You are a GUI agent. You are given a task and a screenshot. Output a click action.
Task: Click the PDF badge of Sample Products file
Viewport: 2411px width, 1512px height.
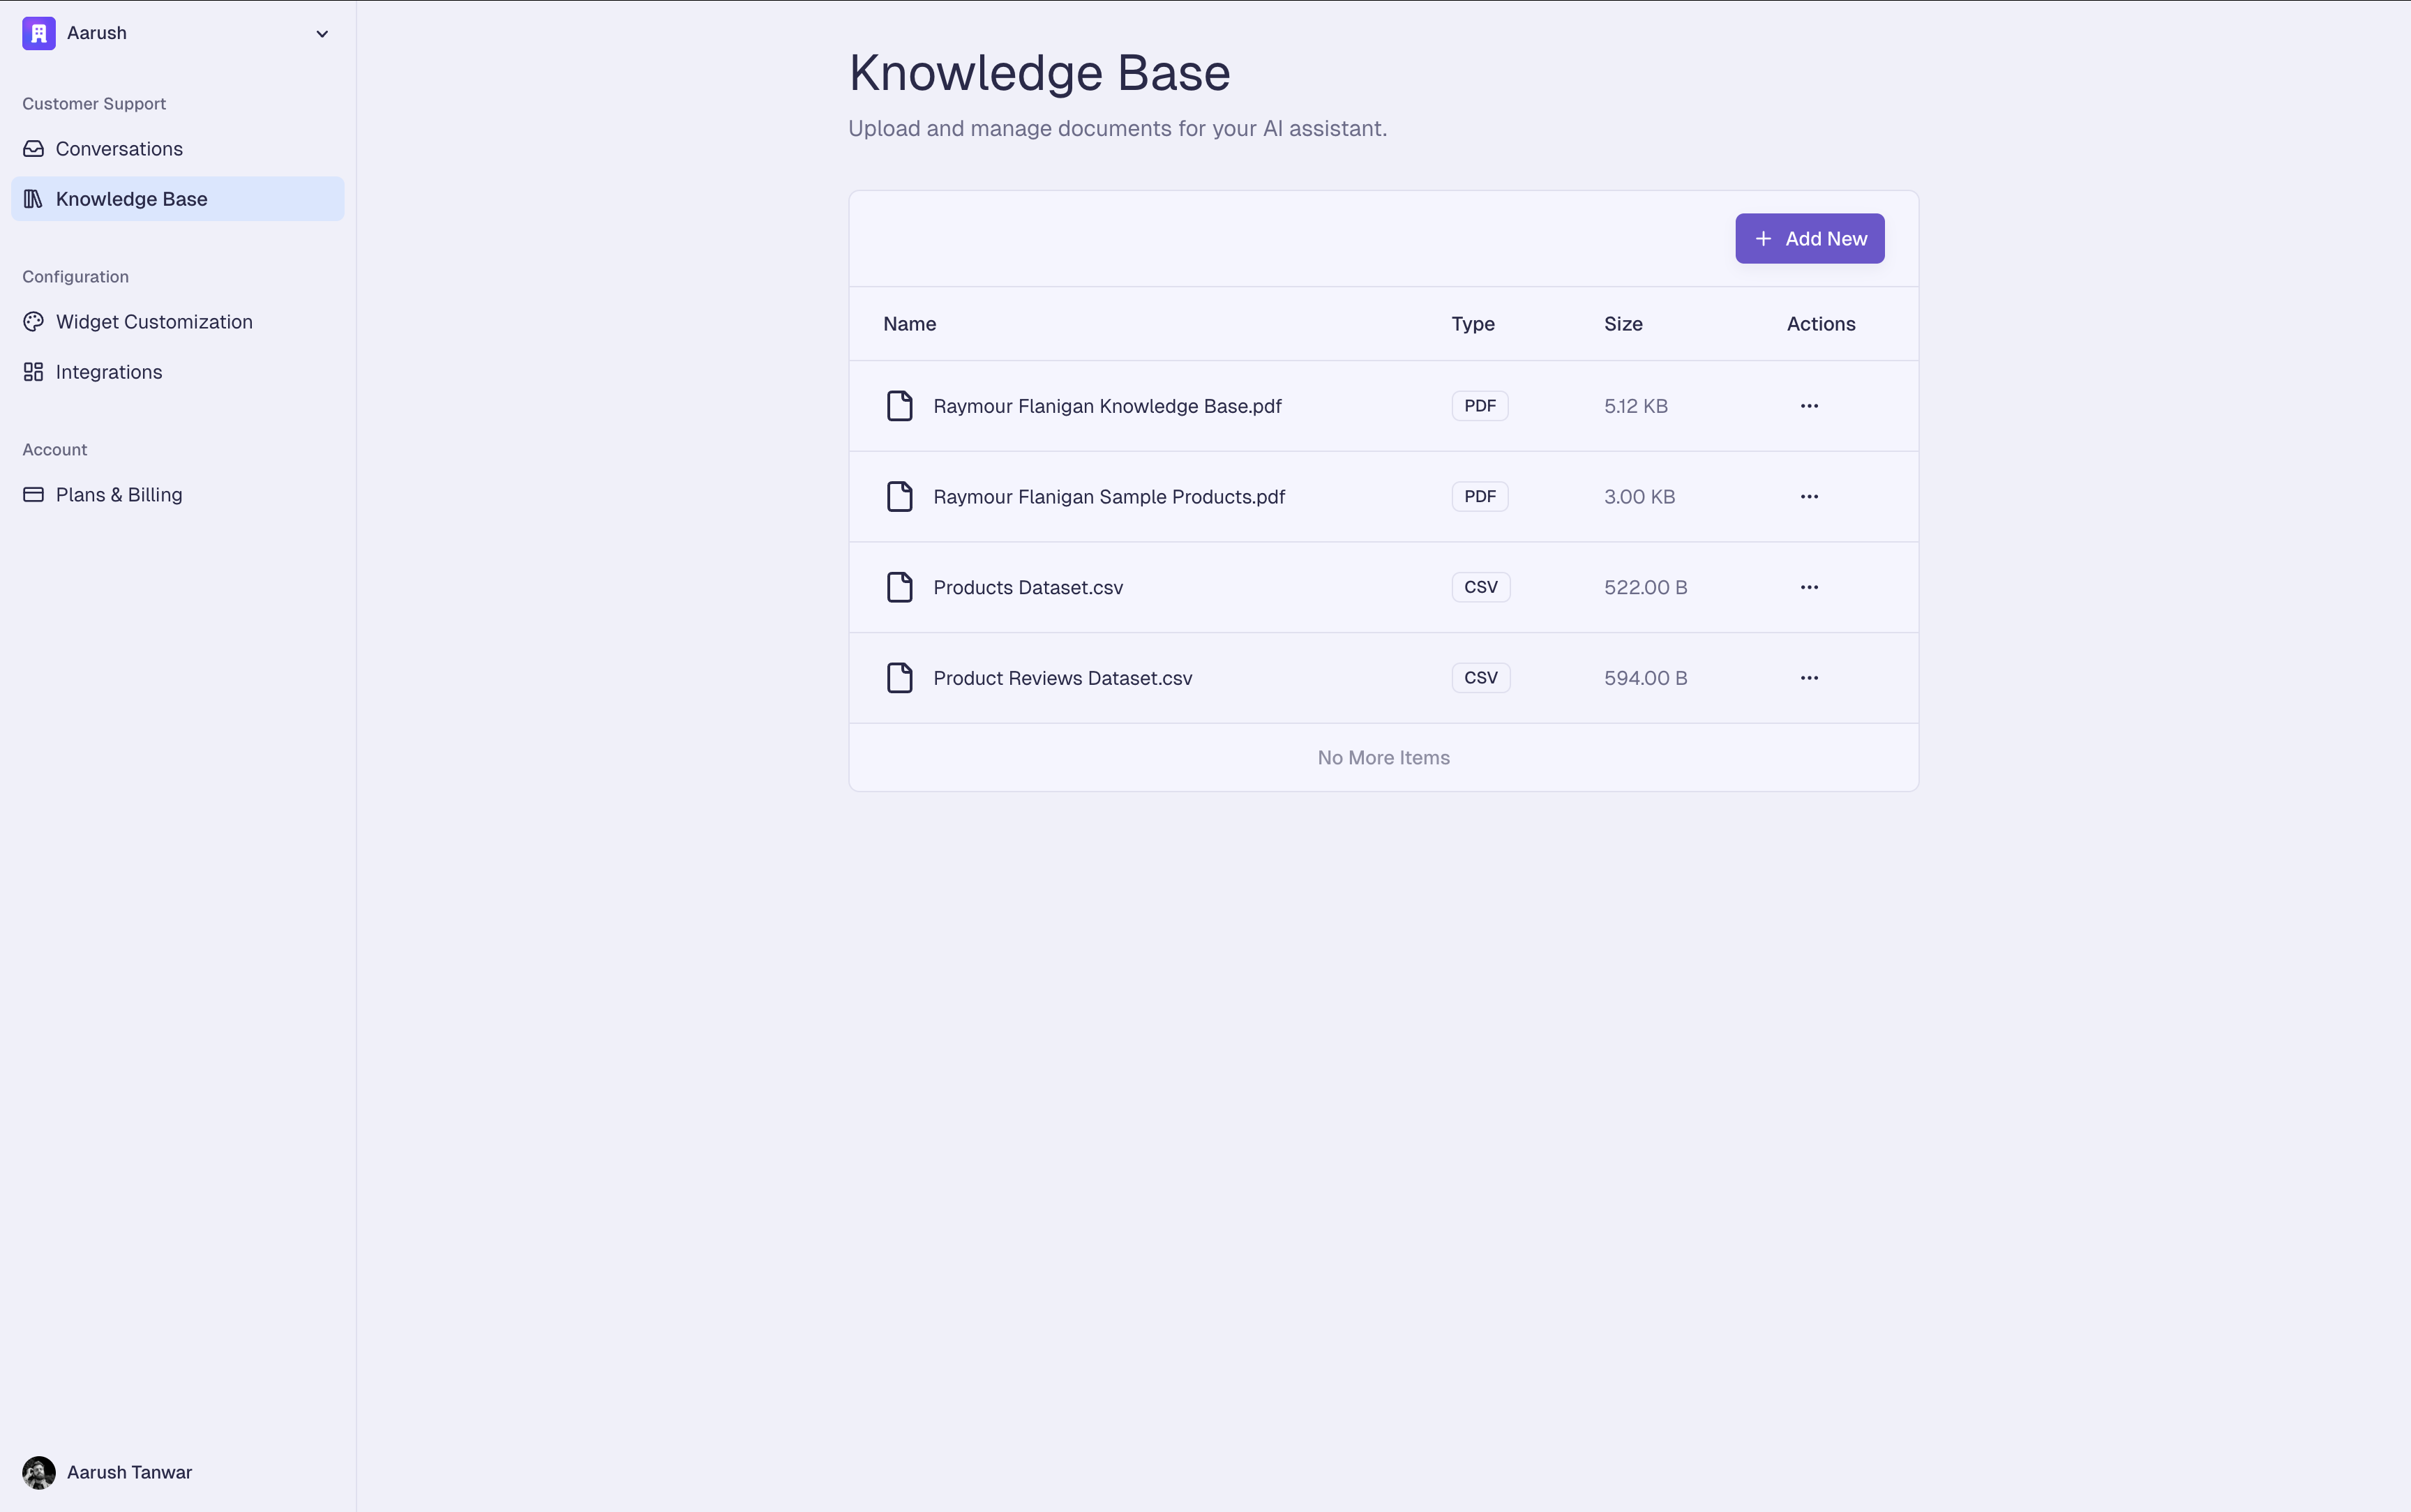click(1479, 497)
